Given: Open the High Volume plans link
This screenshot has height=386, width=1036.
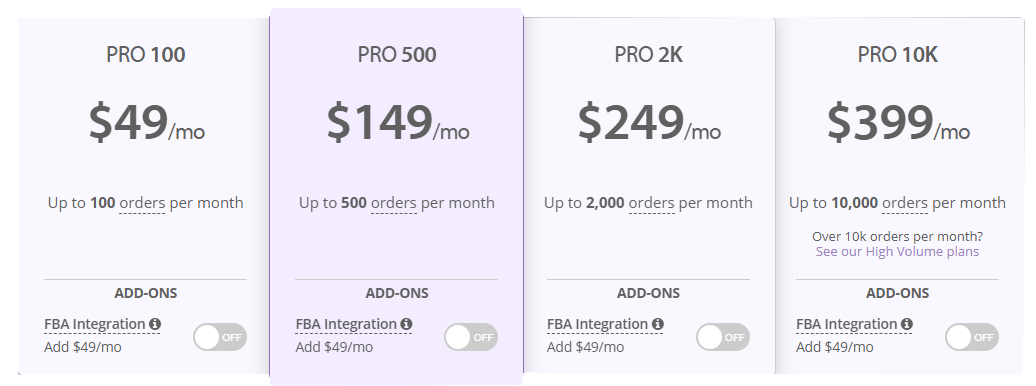Looking at the screenshot, I should pos(897,252).
